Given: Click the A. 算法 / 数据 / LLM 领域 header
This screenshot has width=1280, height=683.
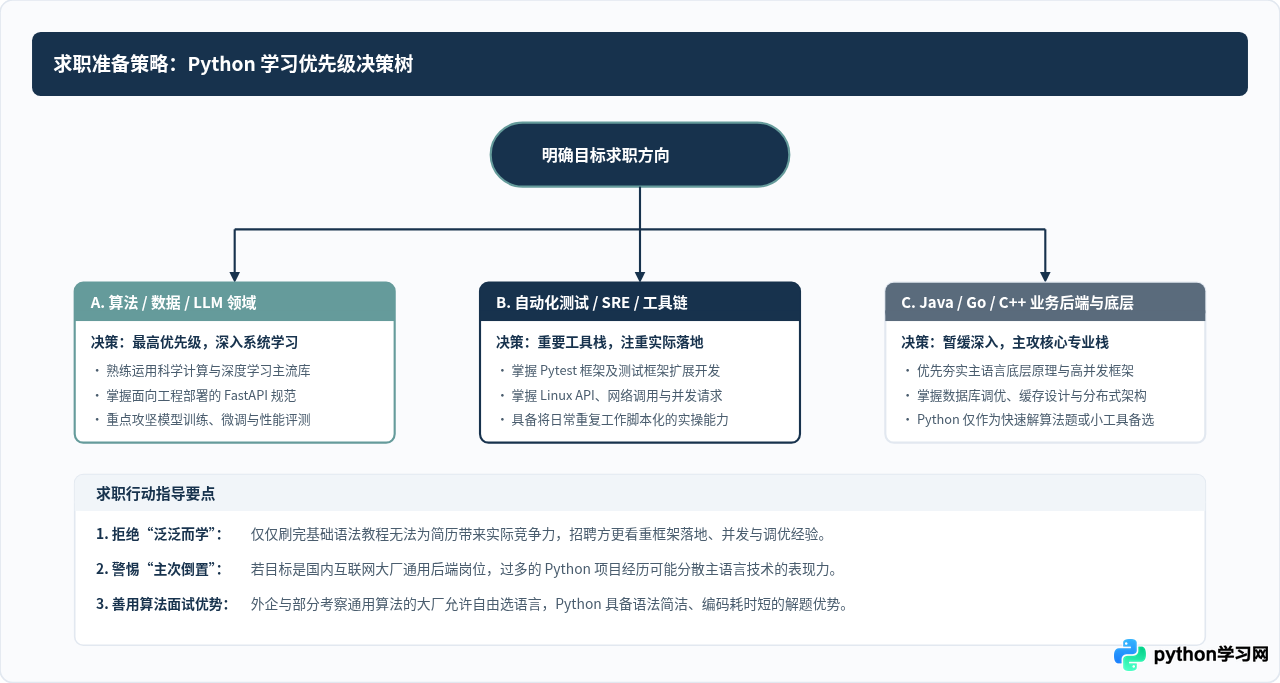Looking at the screenshot, I should [x=235, y=302].
